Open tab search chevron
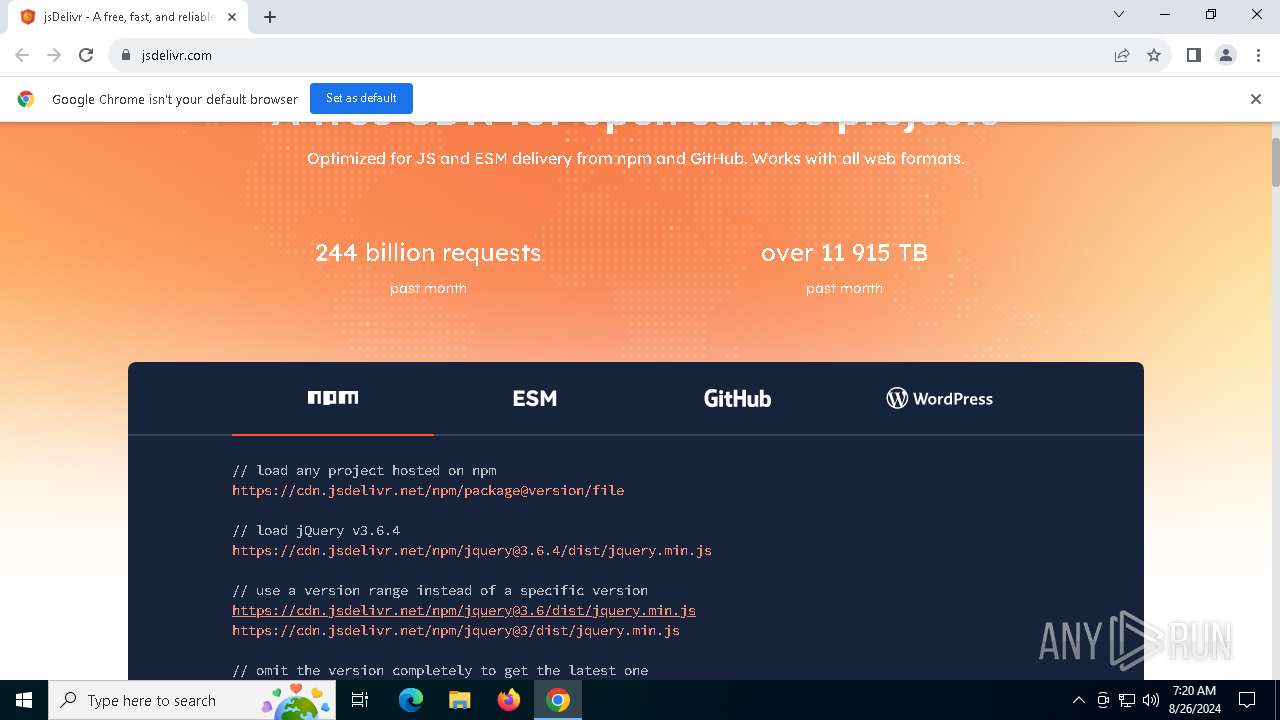 point(1119,14)
